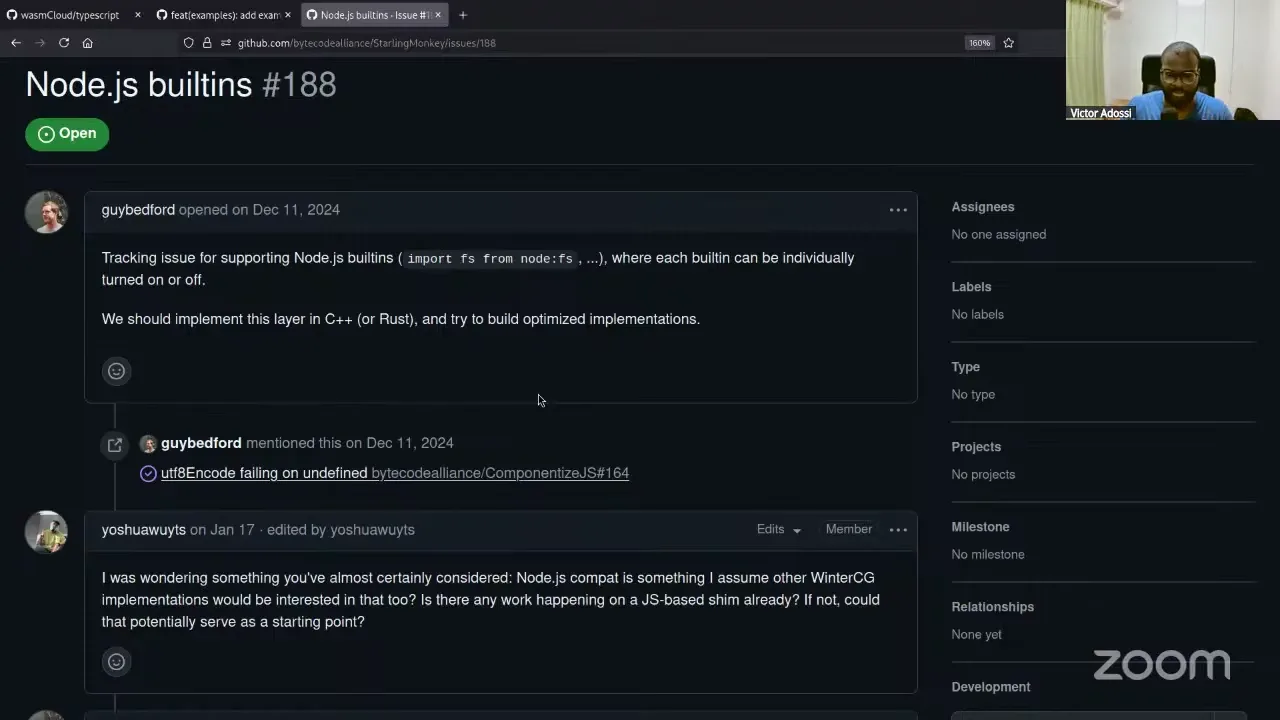Screen dimensions: 1280x720
Task: Click the Labels sidebar heading
Action: pos(971,287)
